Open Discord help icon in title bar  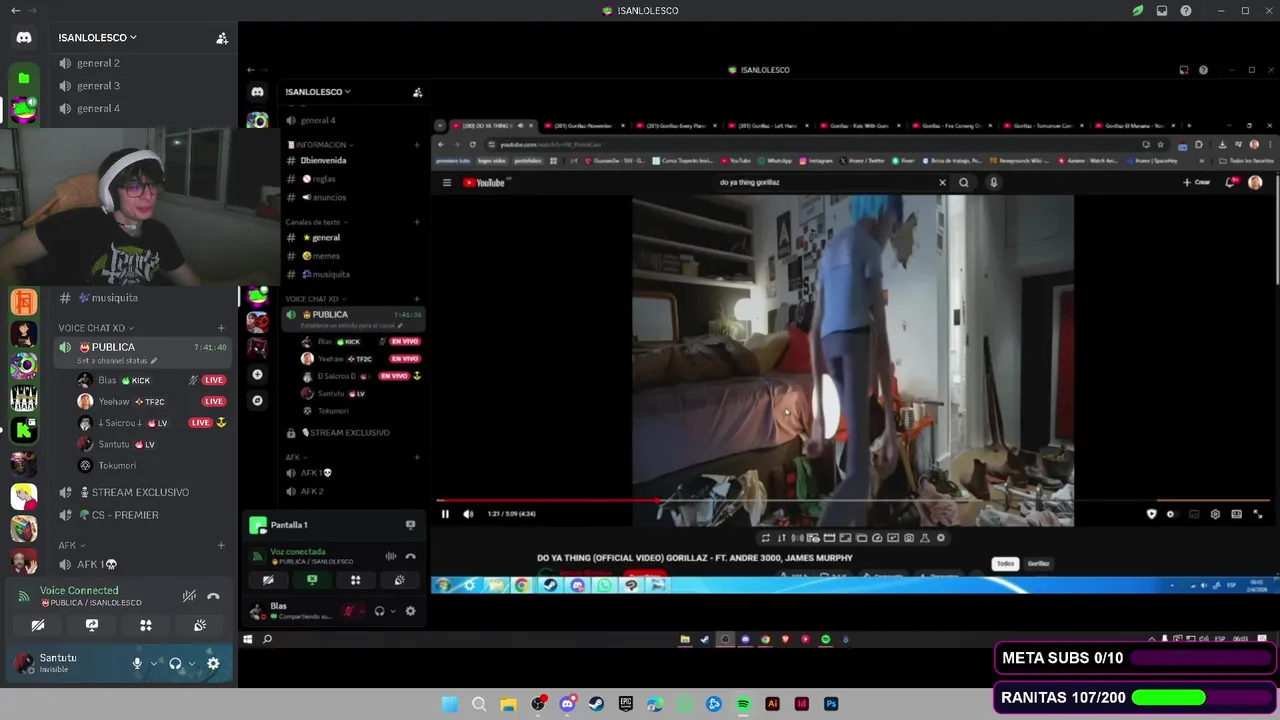coord(1186,11)
